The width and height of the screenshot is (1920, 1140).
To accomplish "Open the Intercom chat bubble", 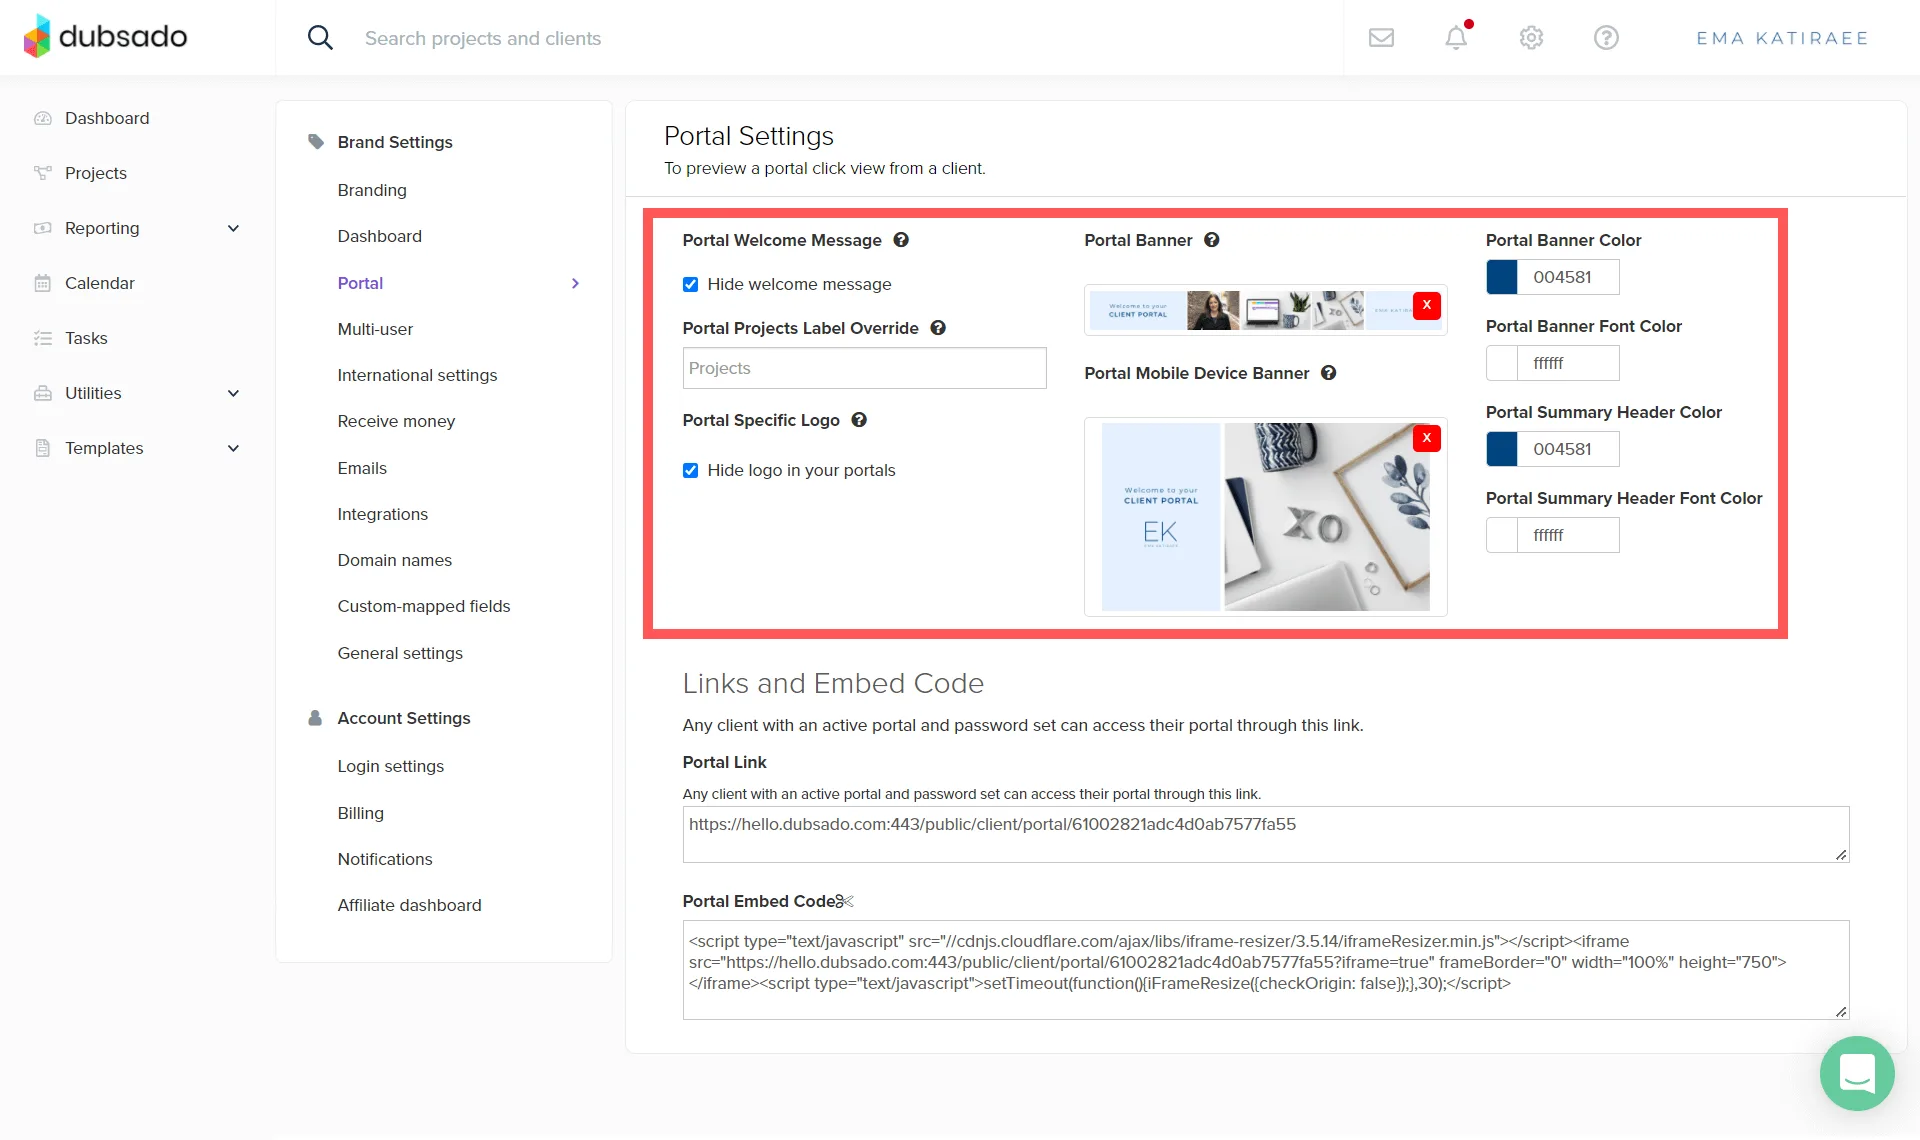I will click(1857, 1074).
